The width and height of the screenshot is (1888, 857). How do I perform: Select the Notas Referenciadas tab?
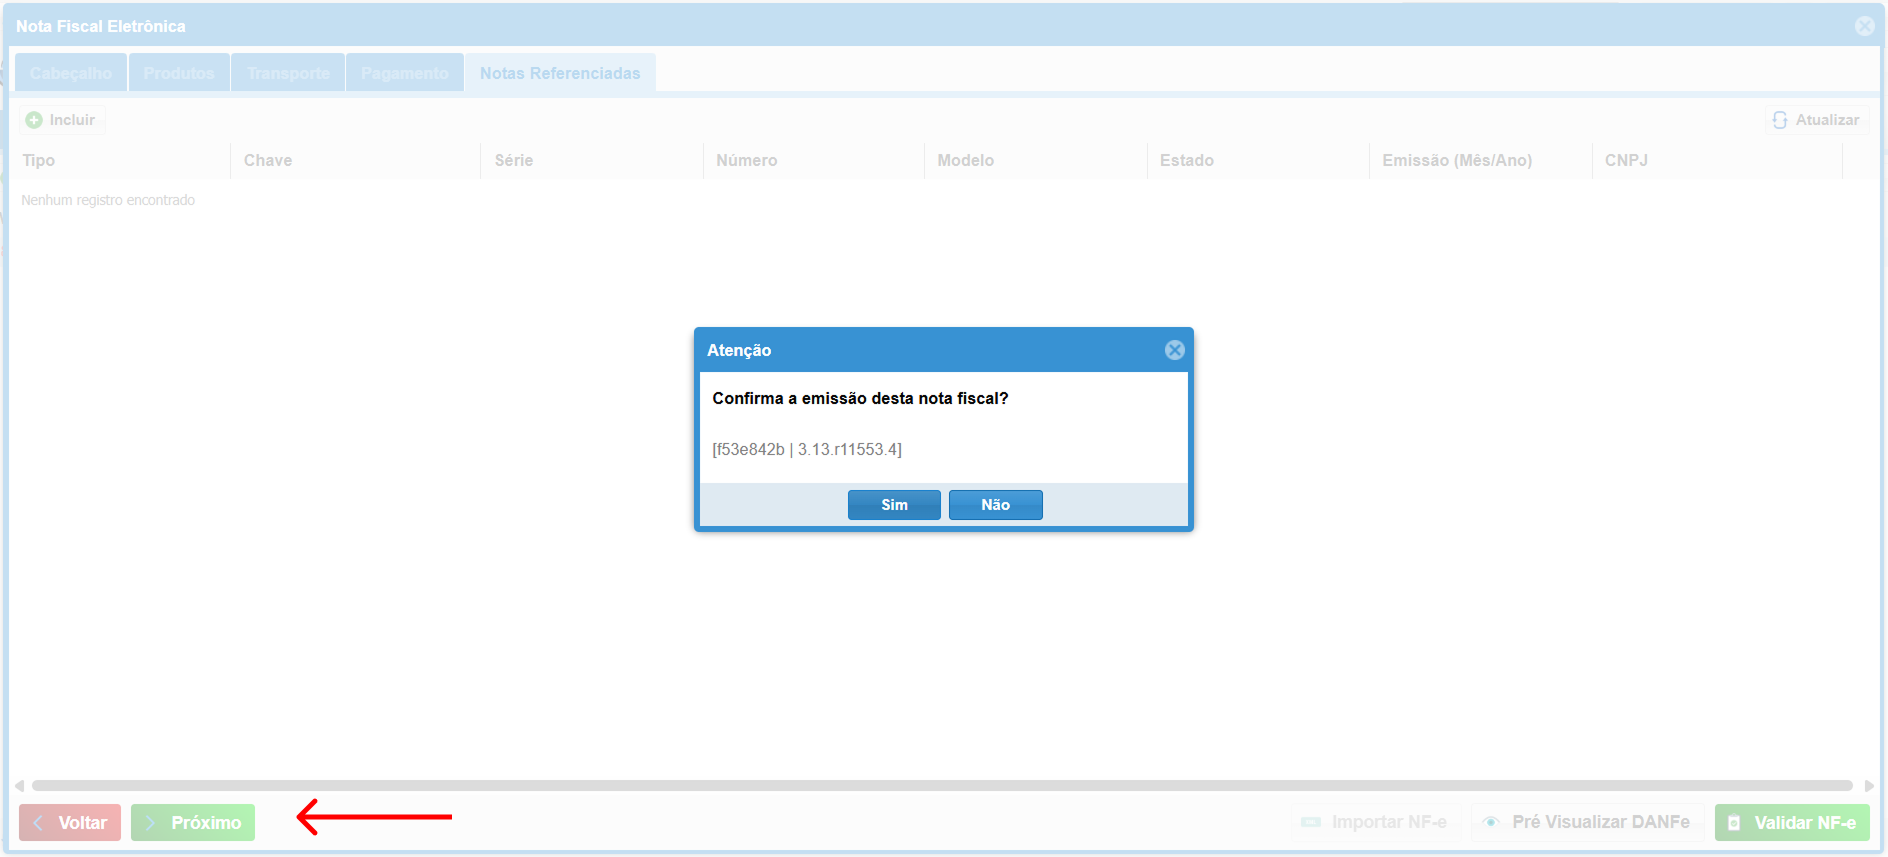pos(560,73)
